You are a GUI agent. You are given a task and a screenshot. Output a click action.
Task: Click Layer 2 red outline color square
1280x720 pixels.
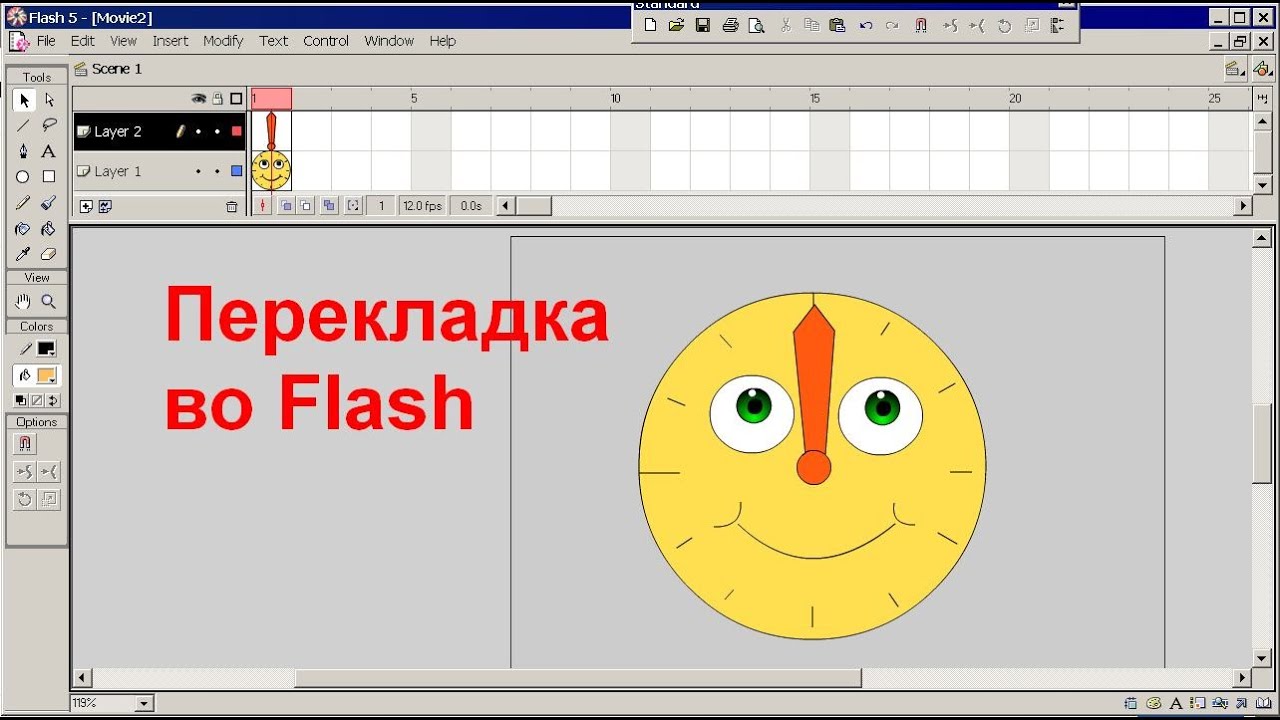[237, 131]
